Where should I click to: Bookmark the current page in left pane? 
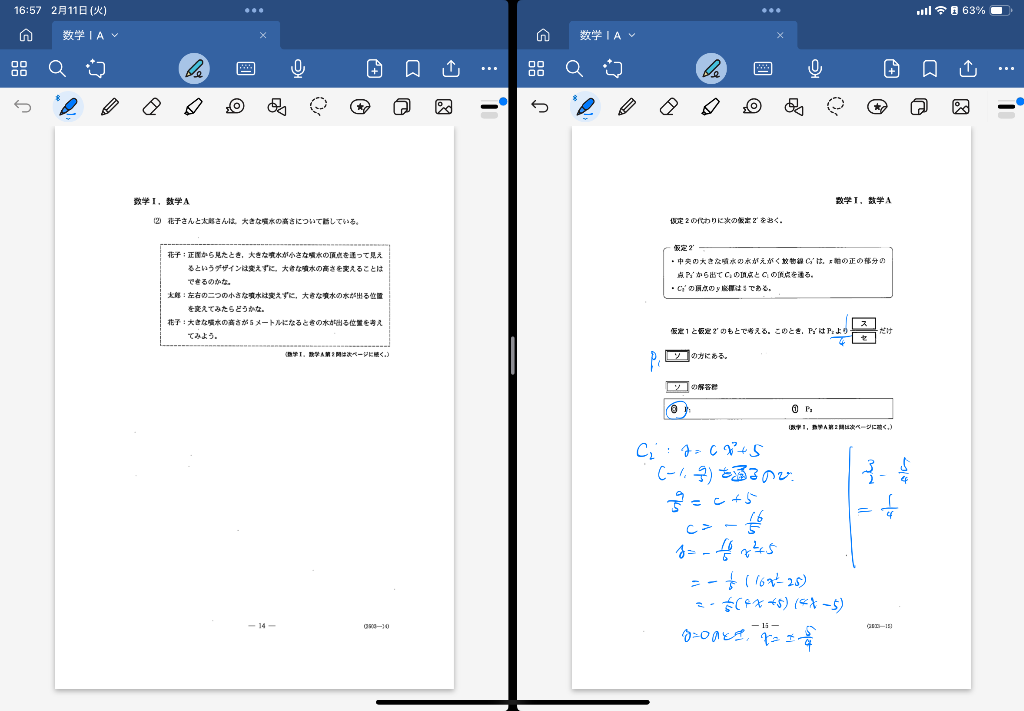[412, 69]
